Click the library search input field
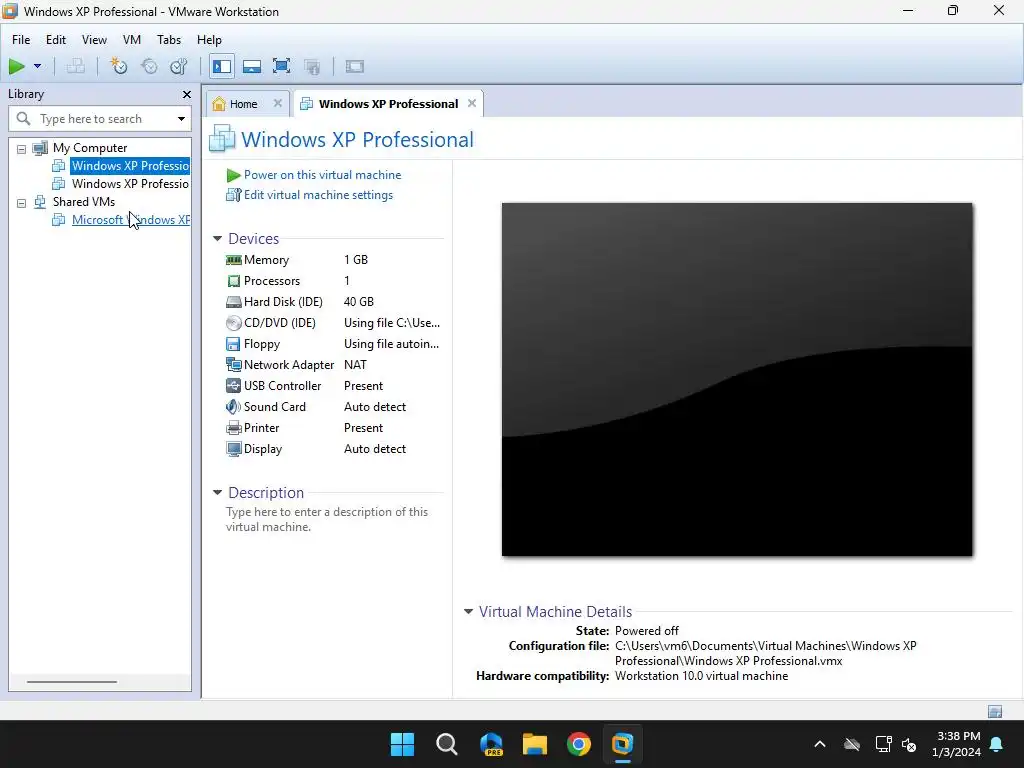This screenshot has height=768, width=1024. pos(98,119)
